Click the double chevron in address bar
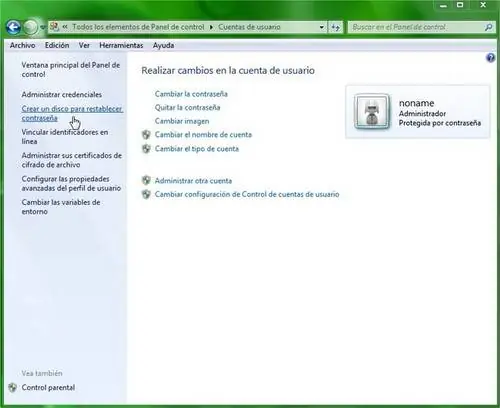 click(65, 27)
